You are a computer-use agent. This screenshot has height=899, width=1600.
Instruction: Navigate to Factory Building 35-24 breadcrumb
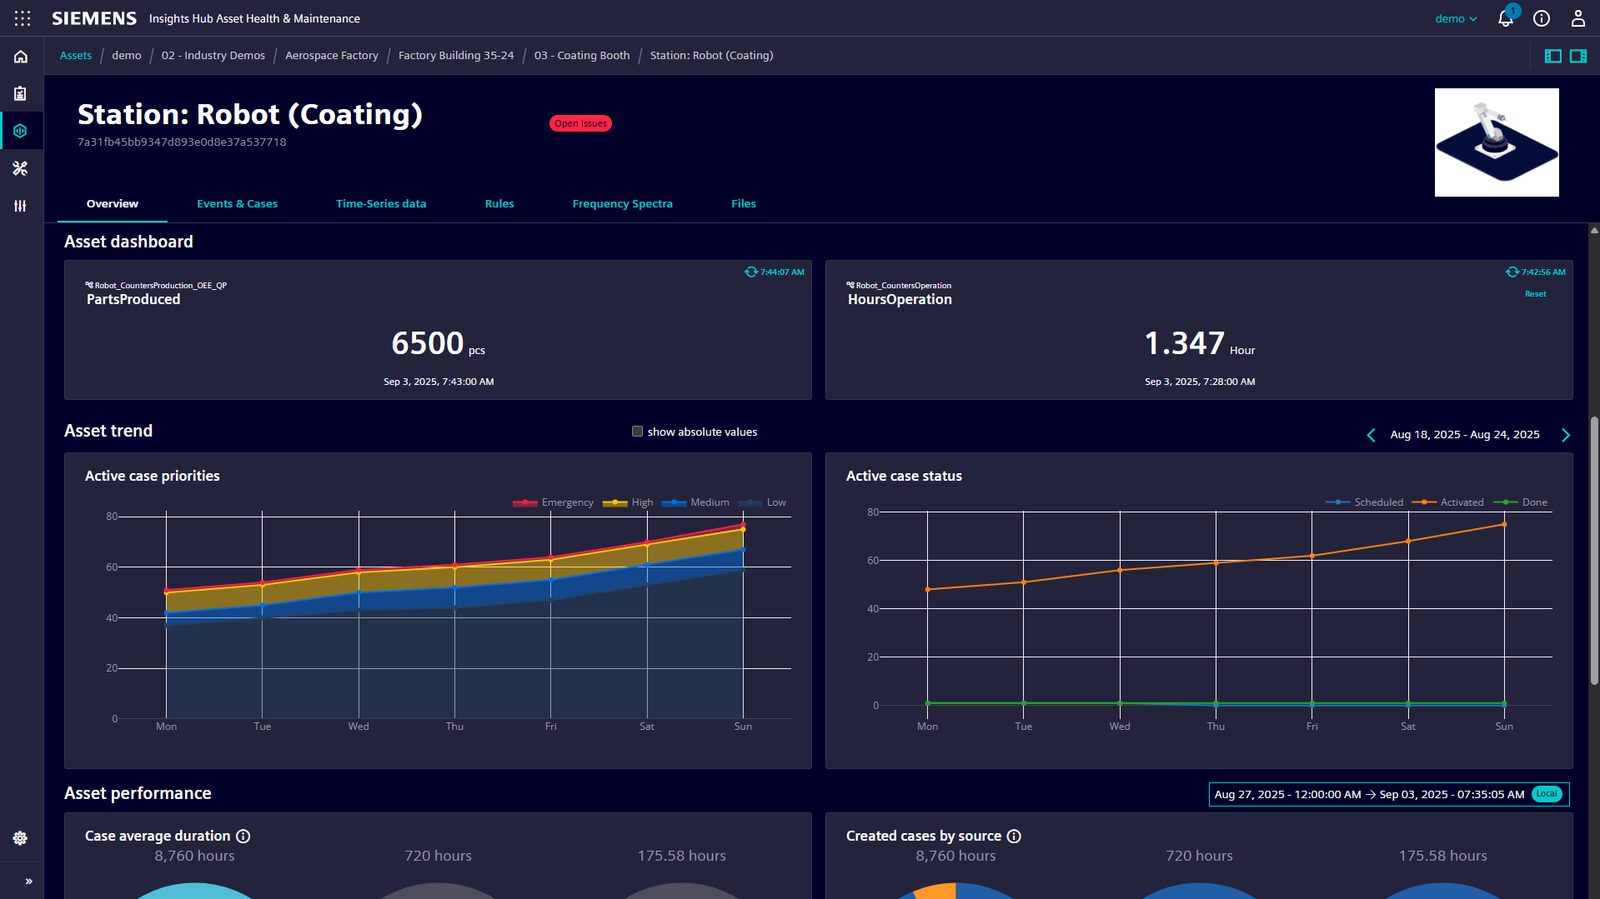coord(456,56)
